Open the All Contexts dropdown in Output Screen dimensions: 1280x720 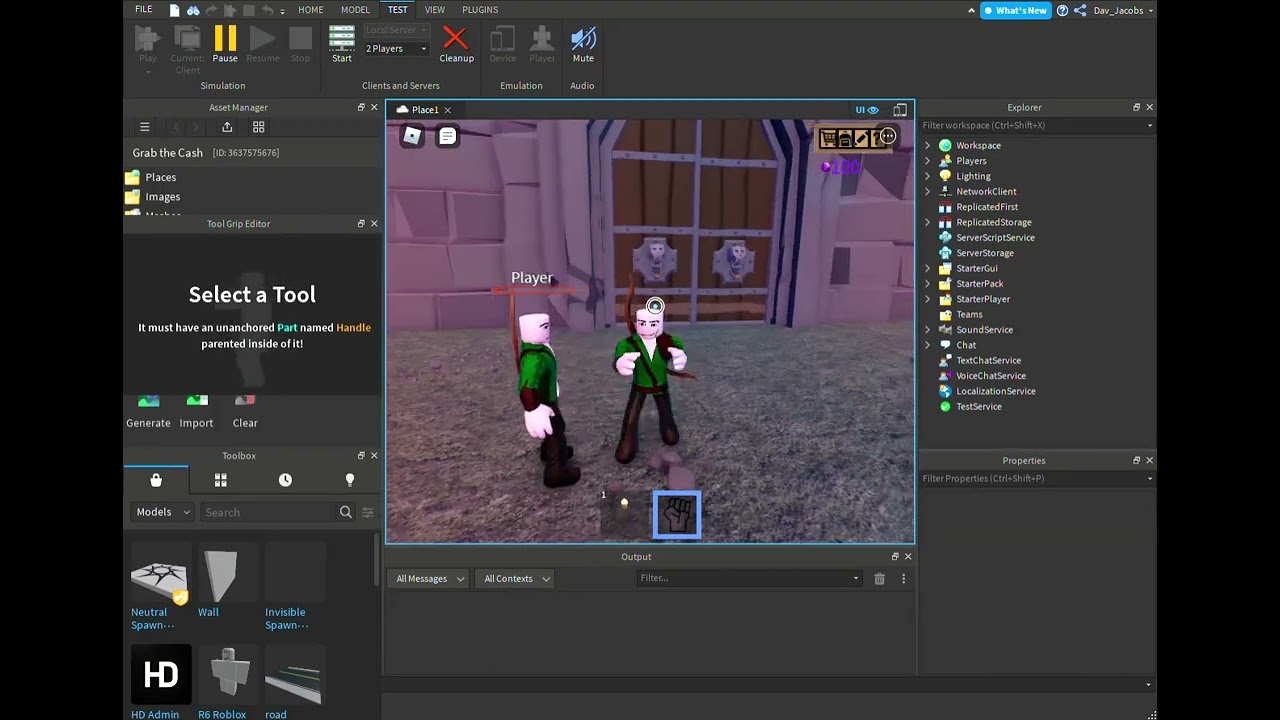click(x=517, y=578)
